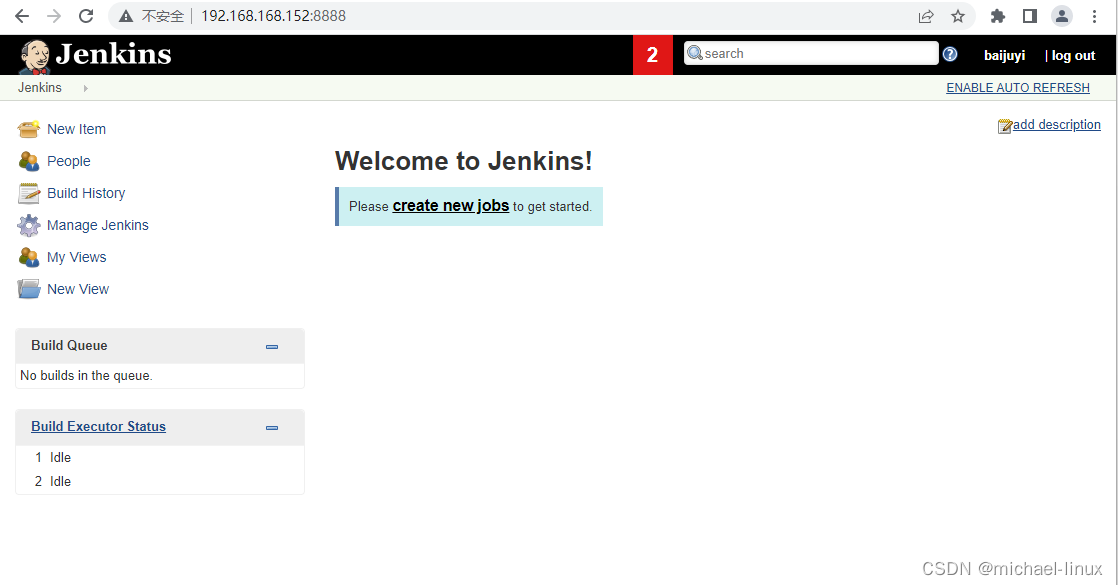Viewport: 1118px width, 585px height.
Task: Reload the page with the refresh icon
Action: point(86,16)
